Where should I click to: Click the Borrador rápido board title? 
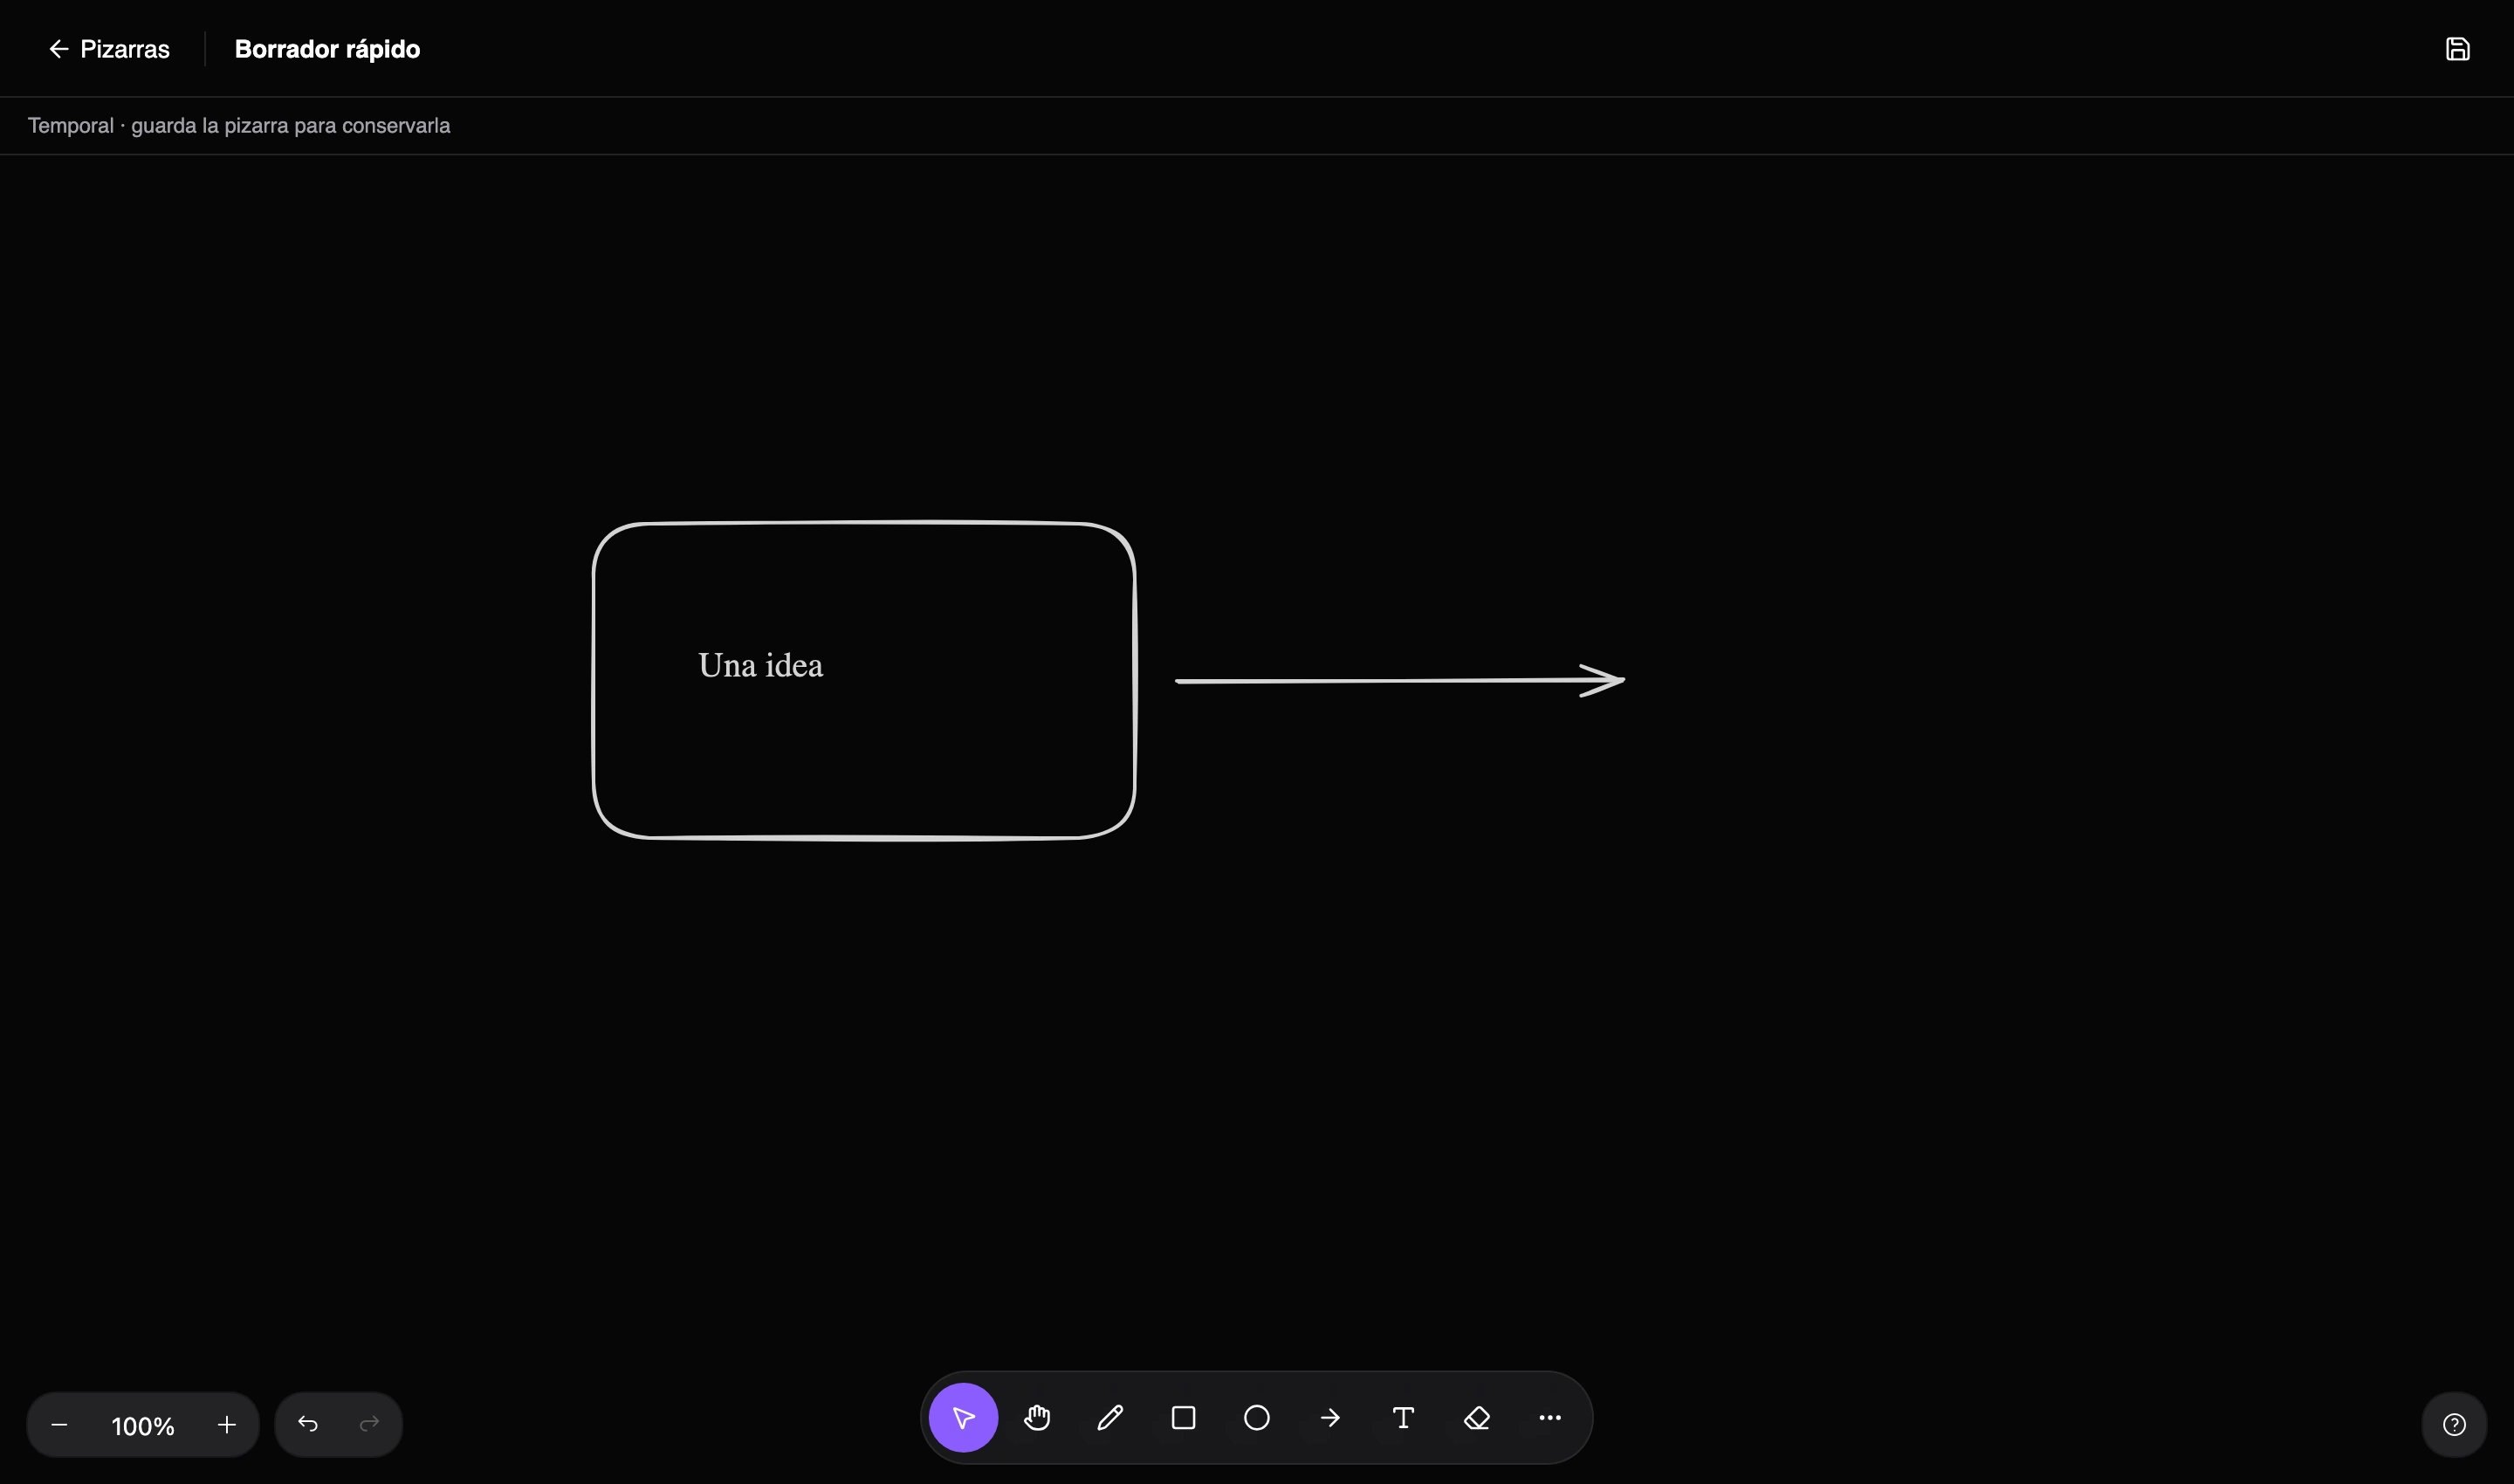click(327, 49)
